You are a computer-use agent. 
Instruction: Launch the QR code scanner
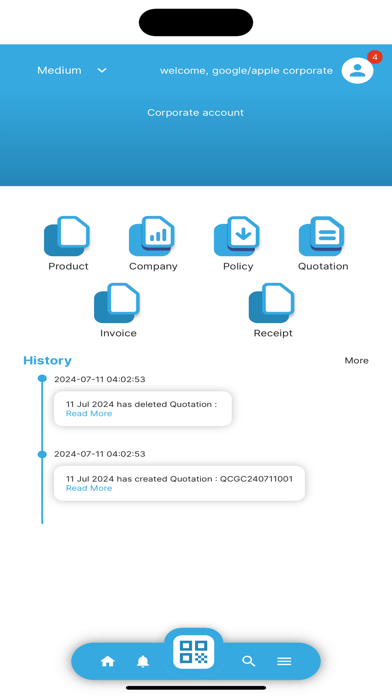pos(194,652)
